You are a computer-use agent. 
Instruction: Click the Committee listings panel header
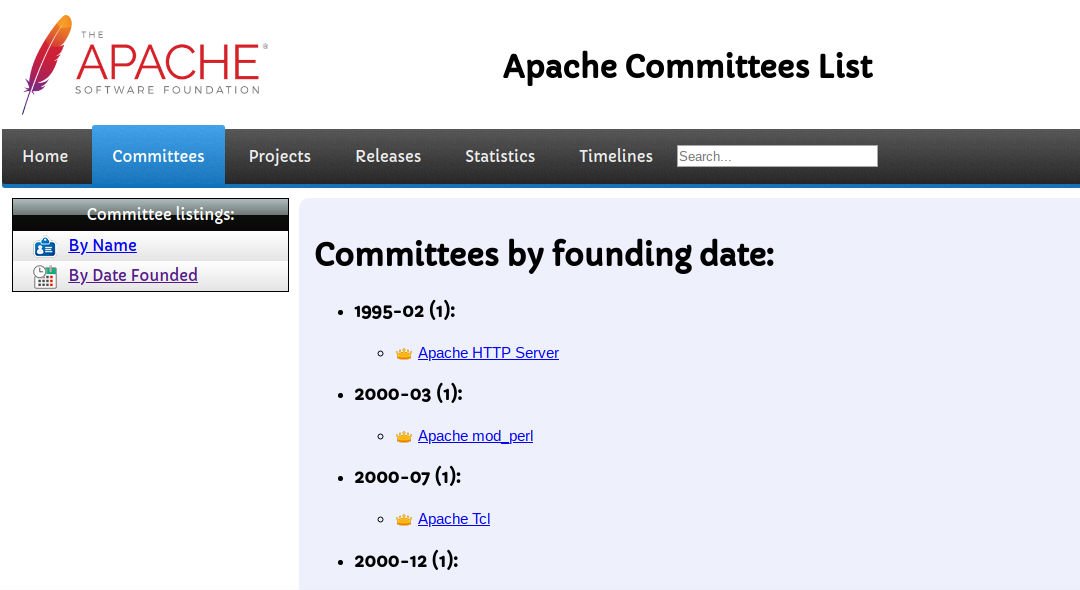[x=150, y=214]
